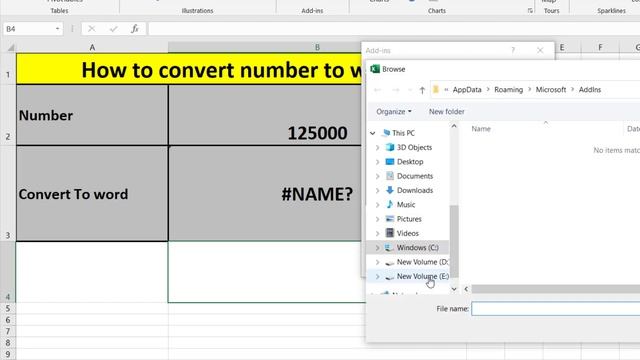
Task: Expand the 3D Objects node
Action: (378, 147)
